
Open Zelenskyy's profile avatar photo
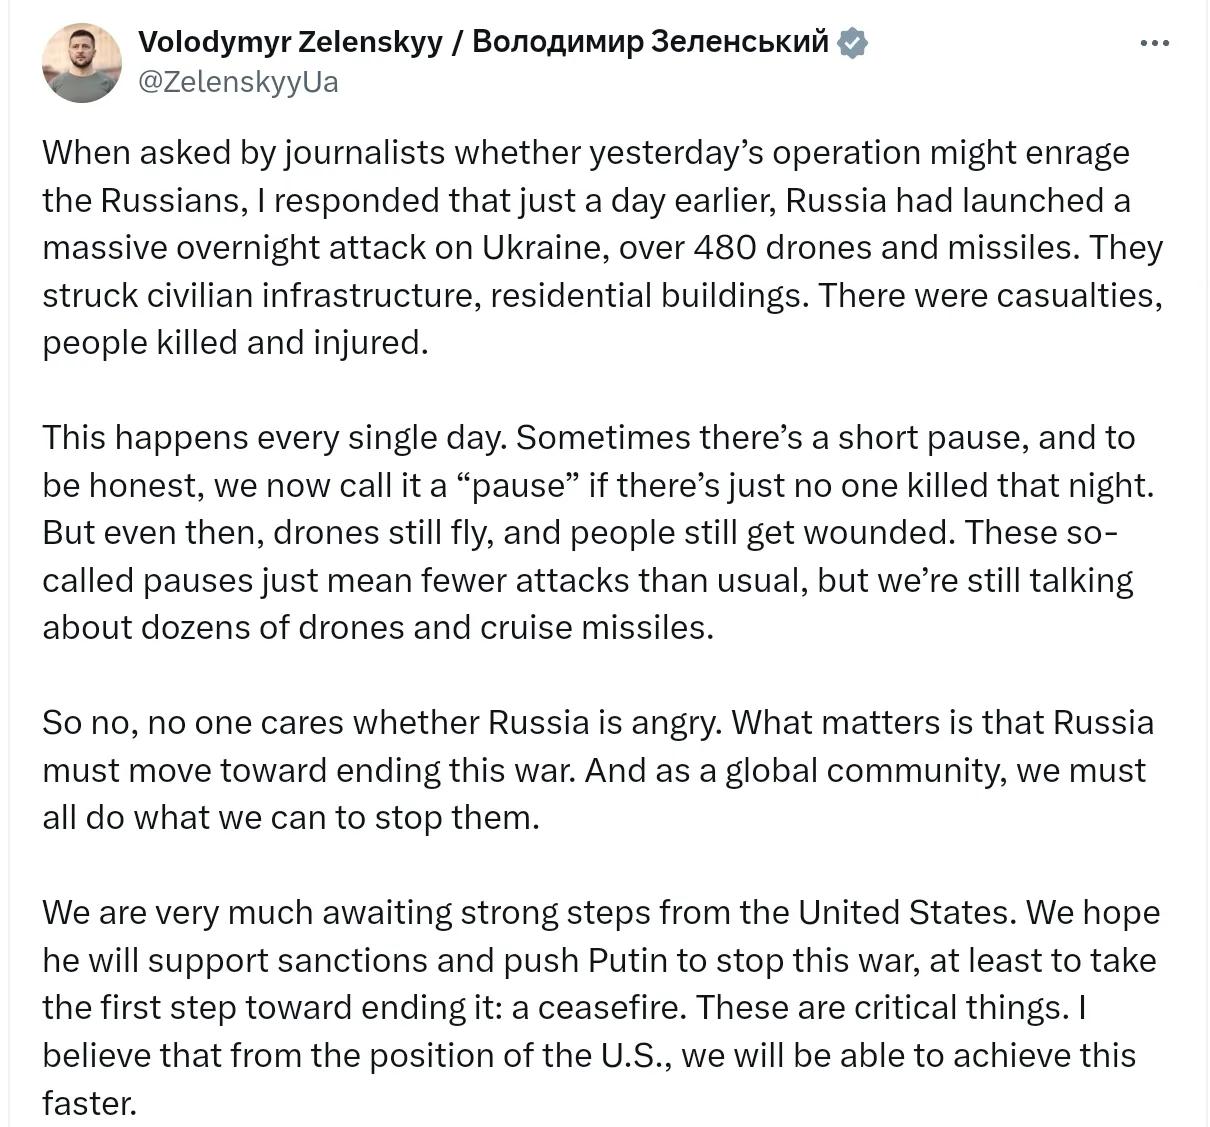pos(81,63)
